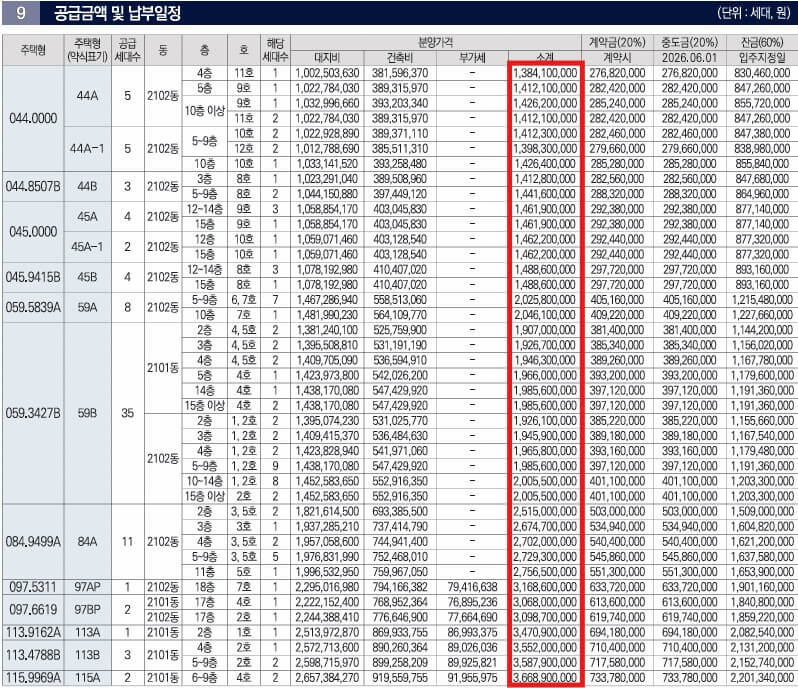Select housing type cell '113.4788B'

pyautogui.click(x=33, y=655)
